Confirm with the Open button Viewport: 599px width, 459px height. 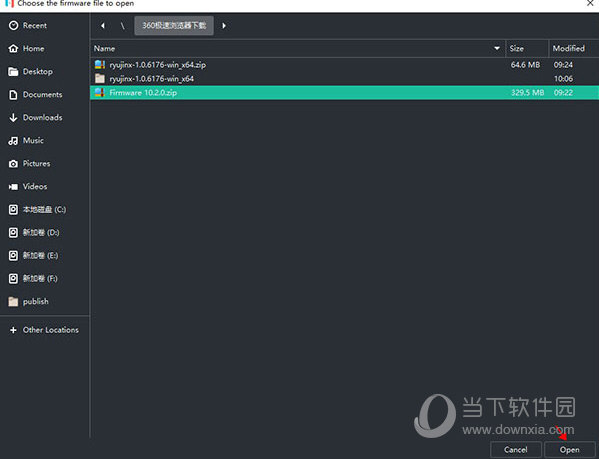click(x=570, y=450)
